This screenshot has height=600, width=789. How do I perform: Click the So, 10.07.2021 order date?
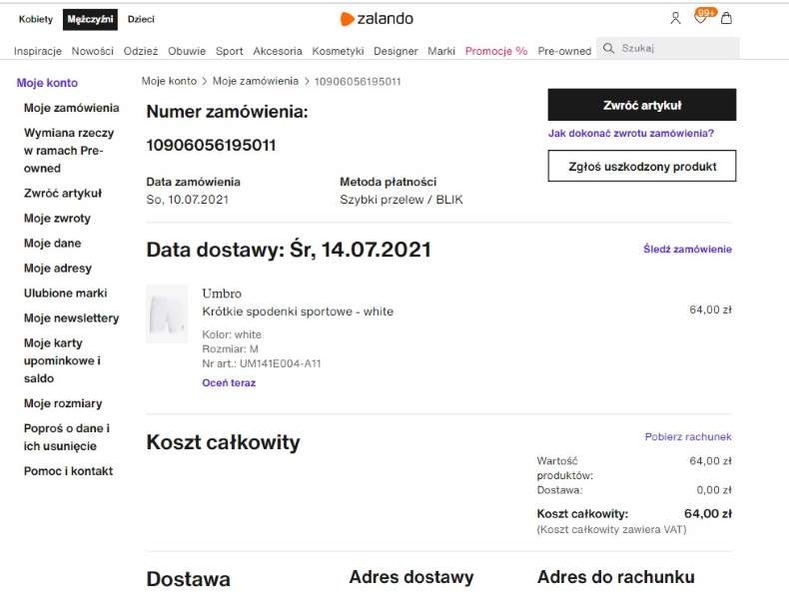tap(187, 200)
